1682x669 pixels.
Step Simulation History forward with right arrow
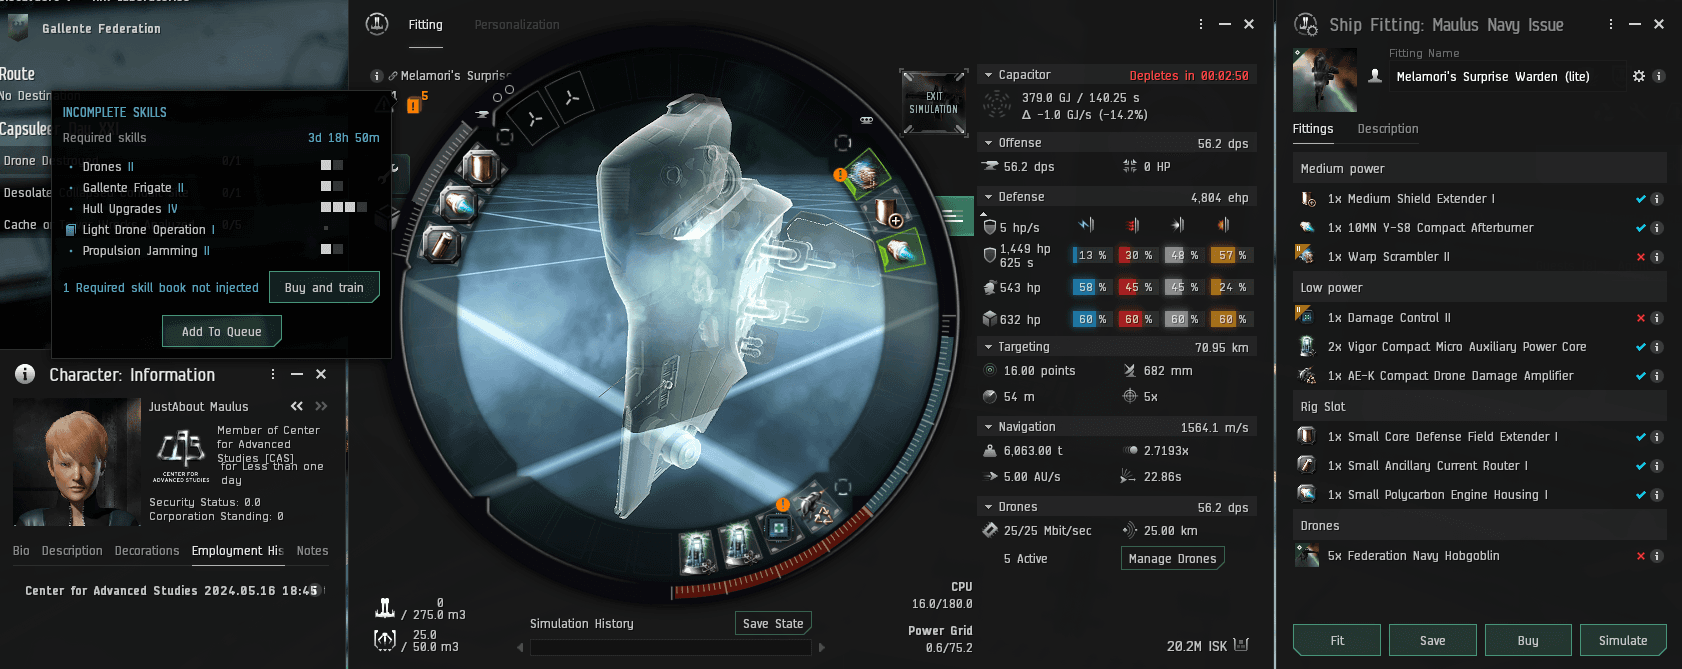pos(822,648)
